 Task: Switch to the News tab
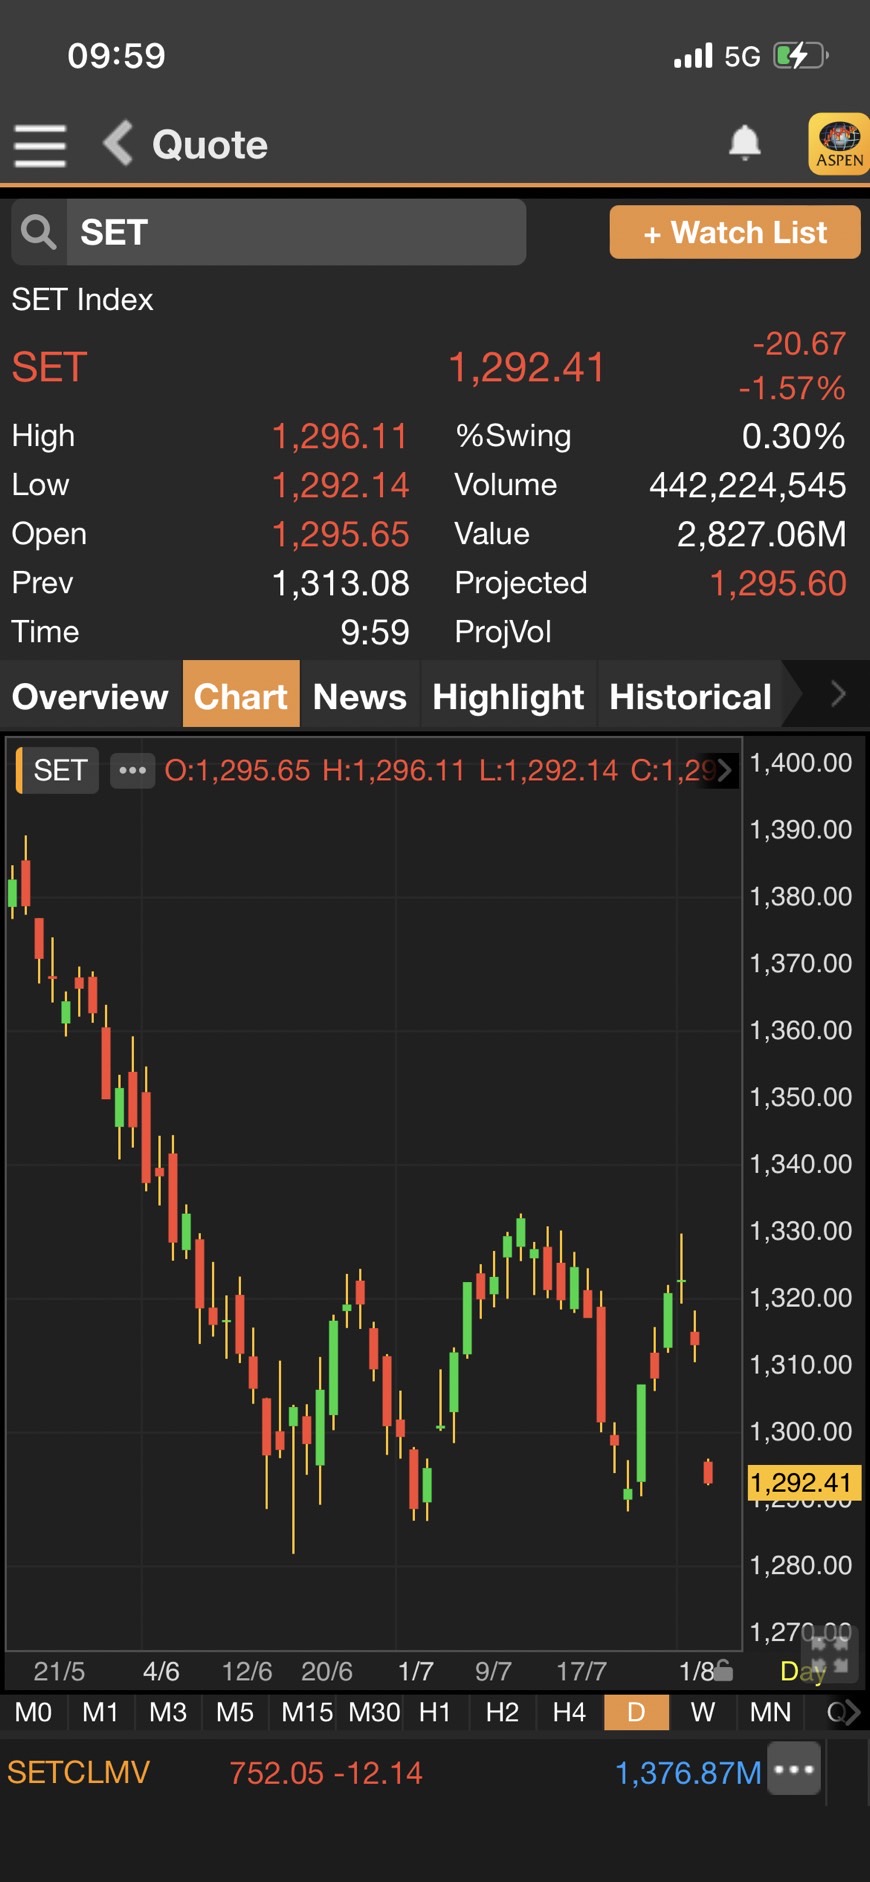[359, 696]
